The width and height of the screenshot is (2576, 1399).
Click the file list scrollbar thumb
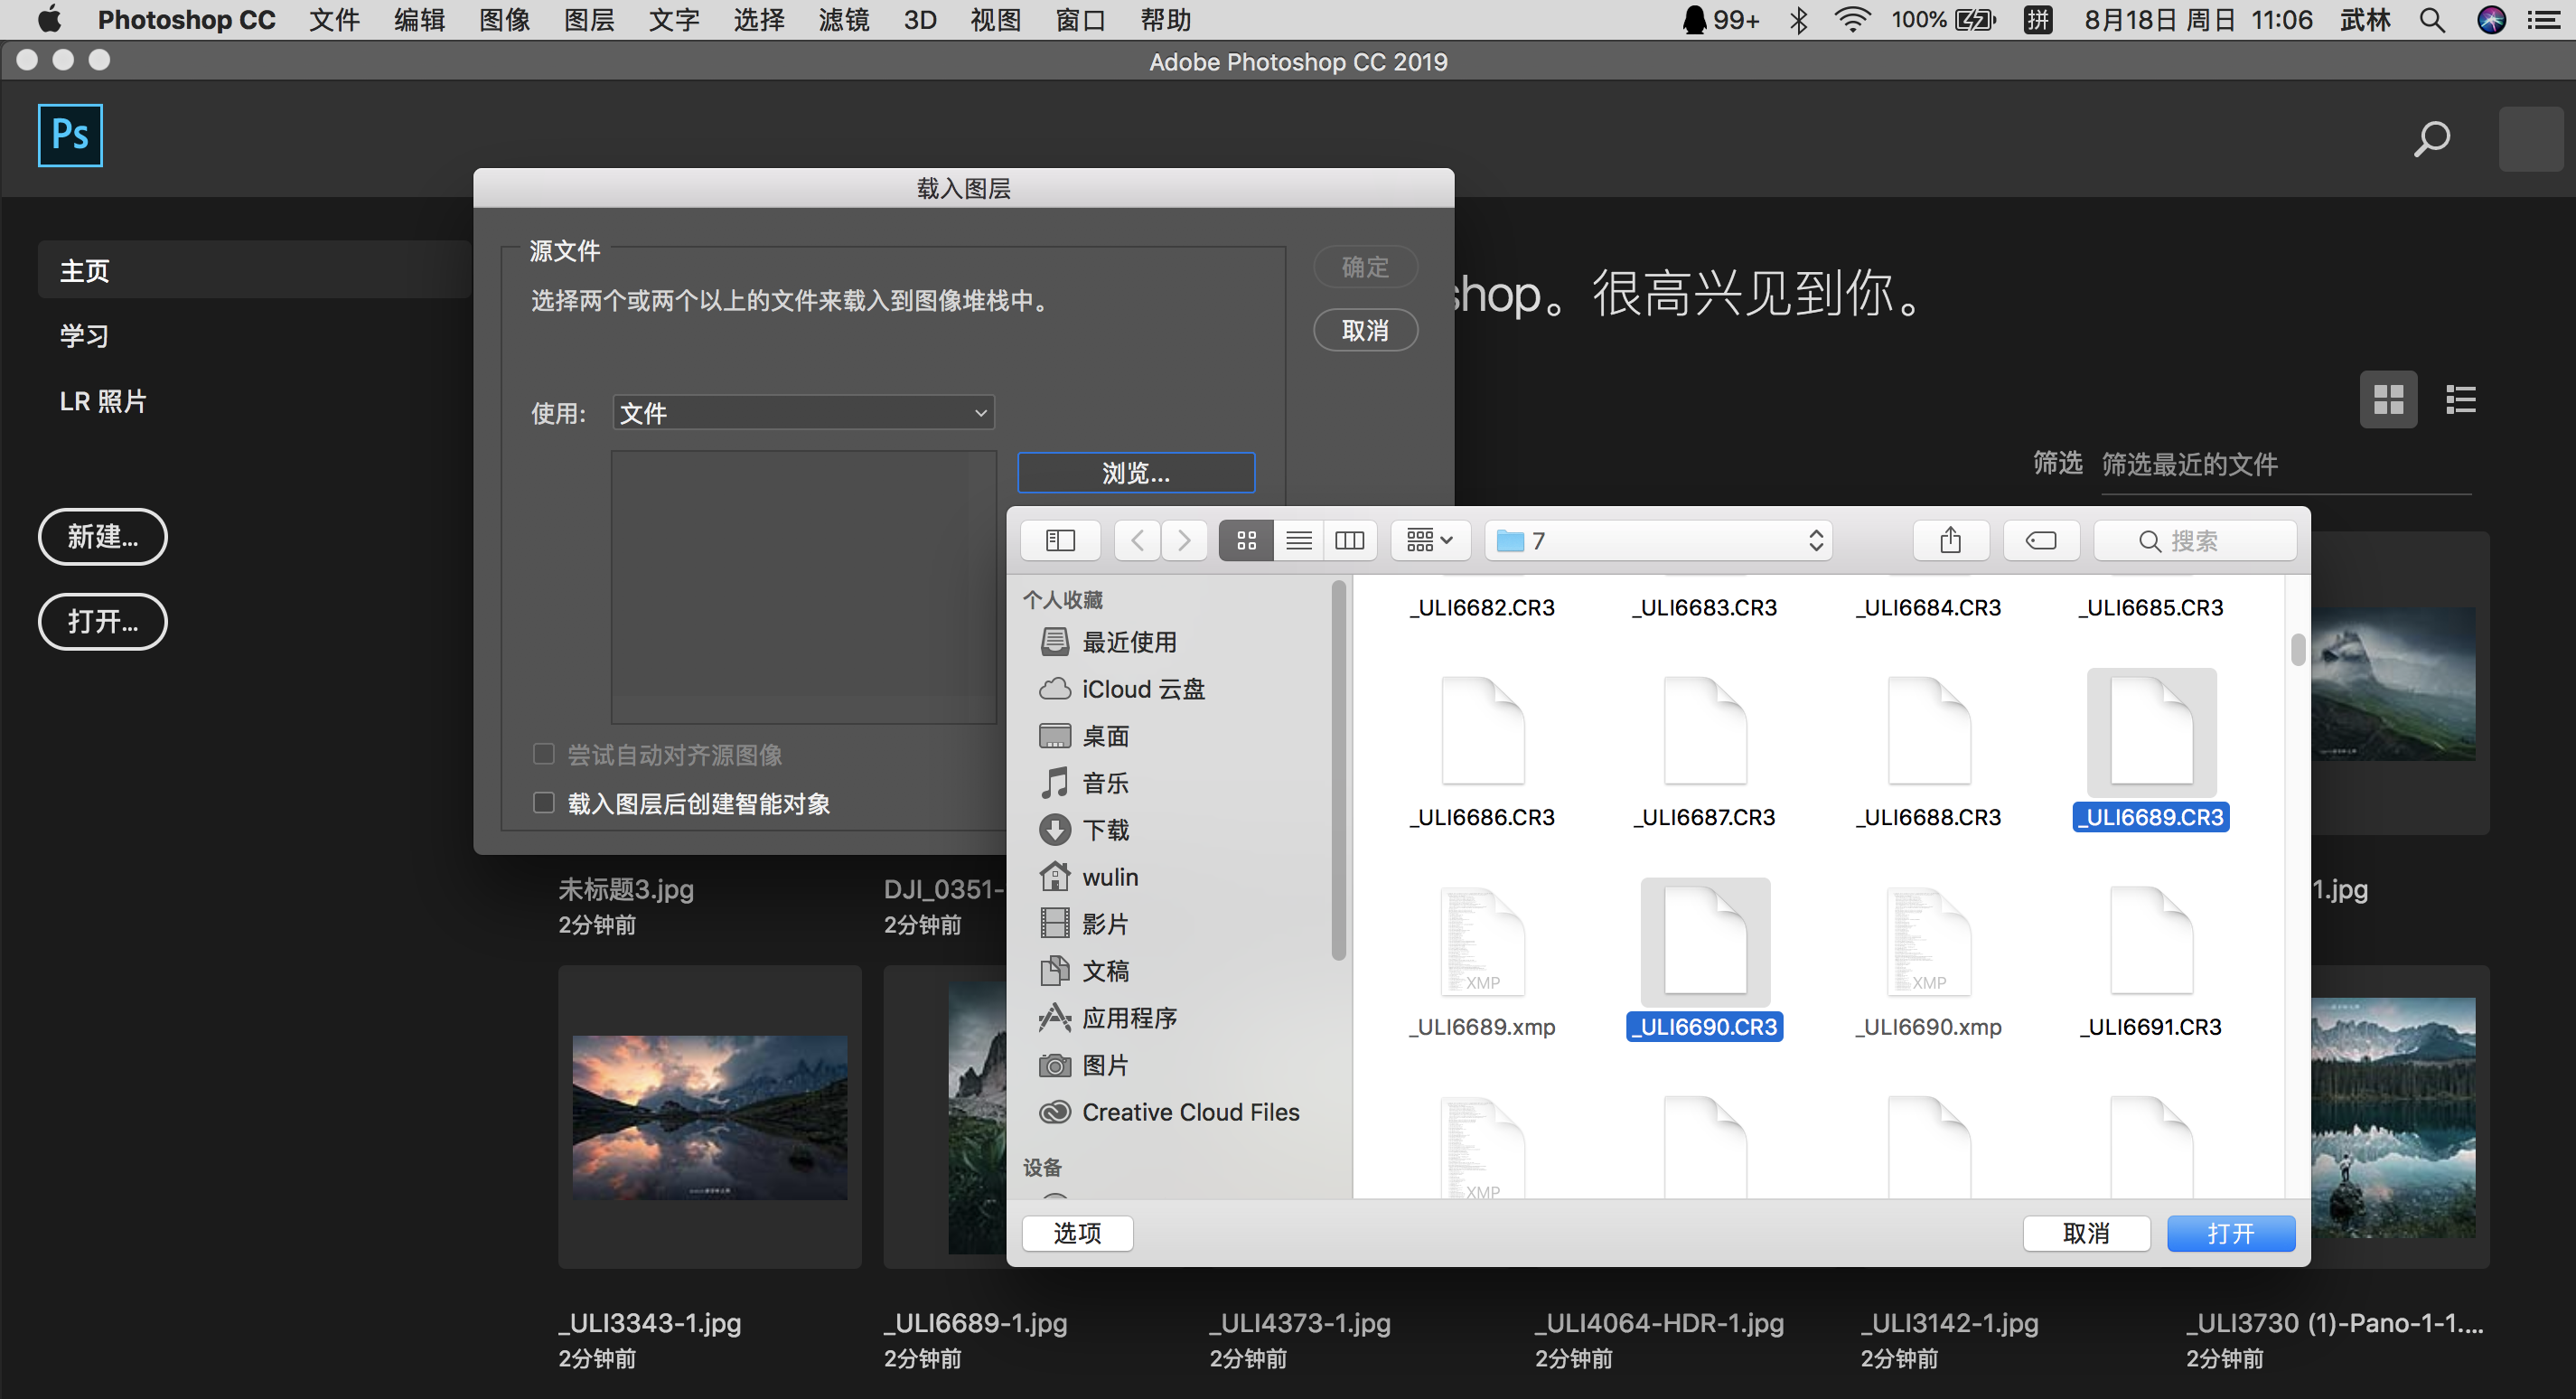2297,650
